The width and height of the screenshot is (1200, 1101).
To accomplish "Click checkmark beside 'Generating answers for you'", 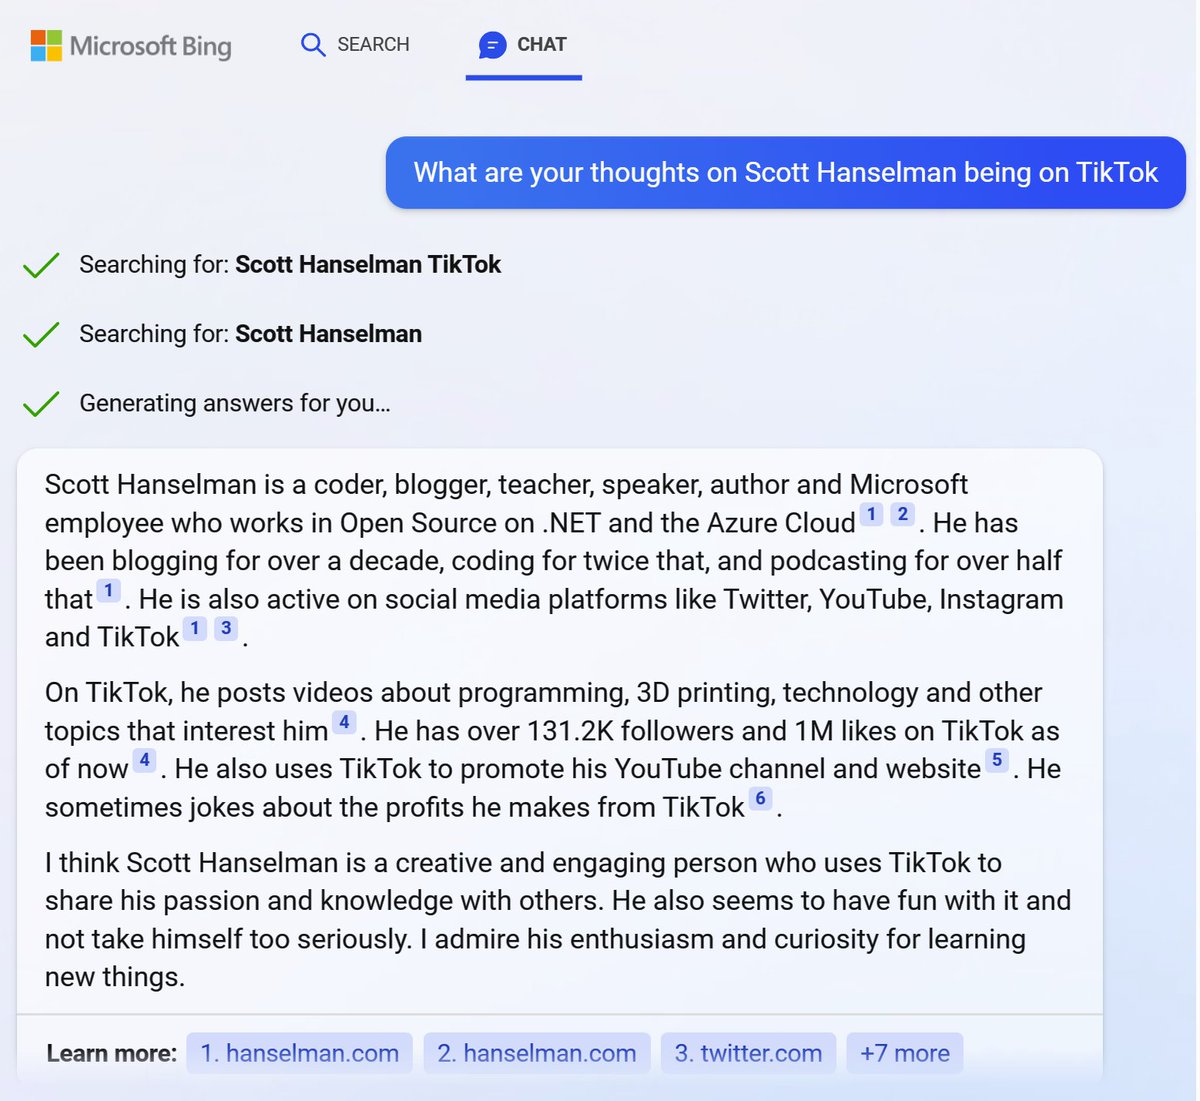I will coord(41,404).
